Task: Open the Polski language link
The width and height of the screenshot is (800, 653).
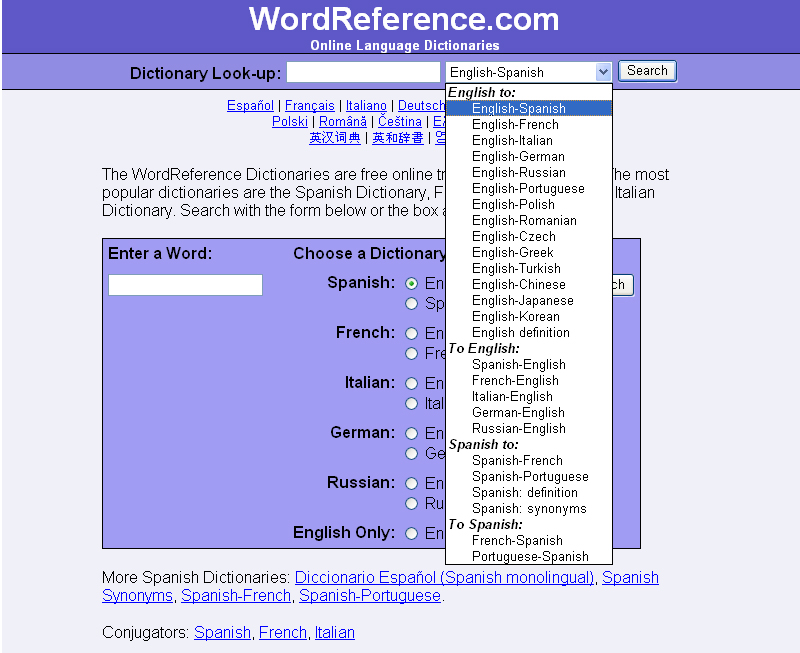Action: tap(290, 121)
